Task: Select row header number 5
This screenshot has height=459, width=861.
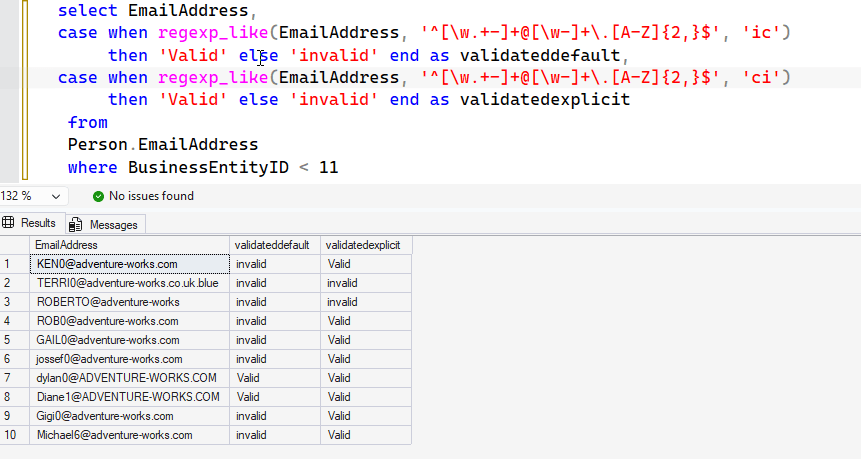Action: (15, 340)
